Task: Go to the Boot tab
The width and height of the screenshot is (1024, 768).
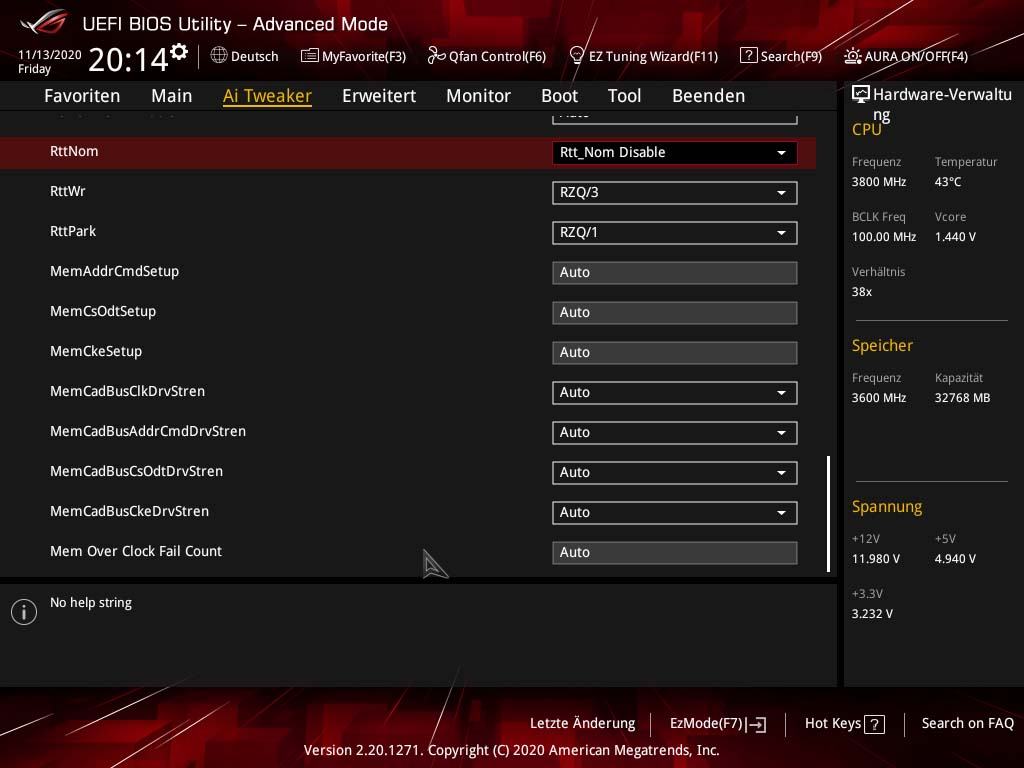Action: click(560, 96)
